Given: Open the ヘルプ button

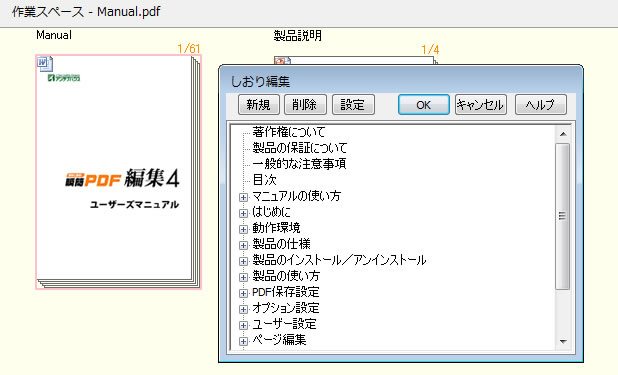Looking at the screenshot, I should [541, 104].
